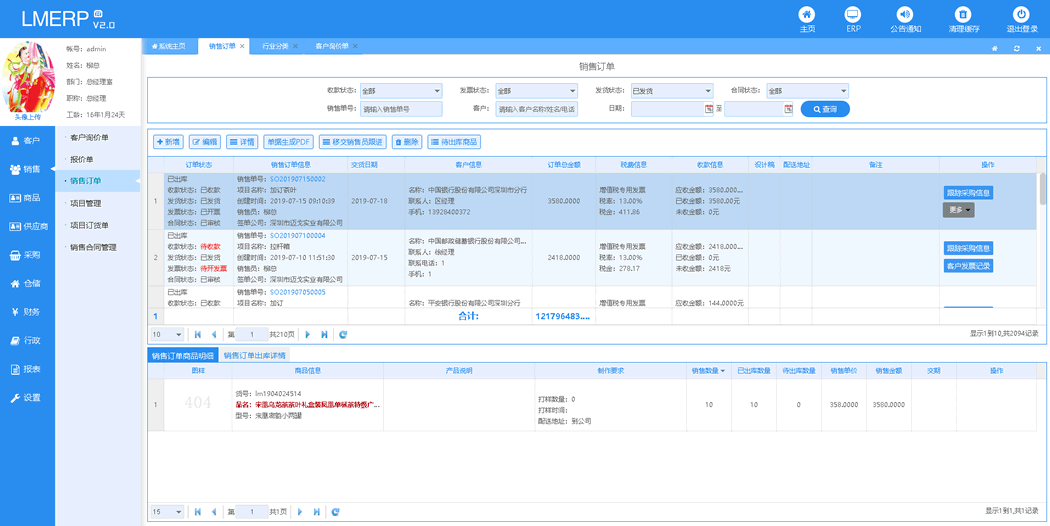Go to next page in detail pager

(x=299, y=511)
